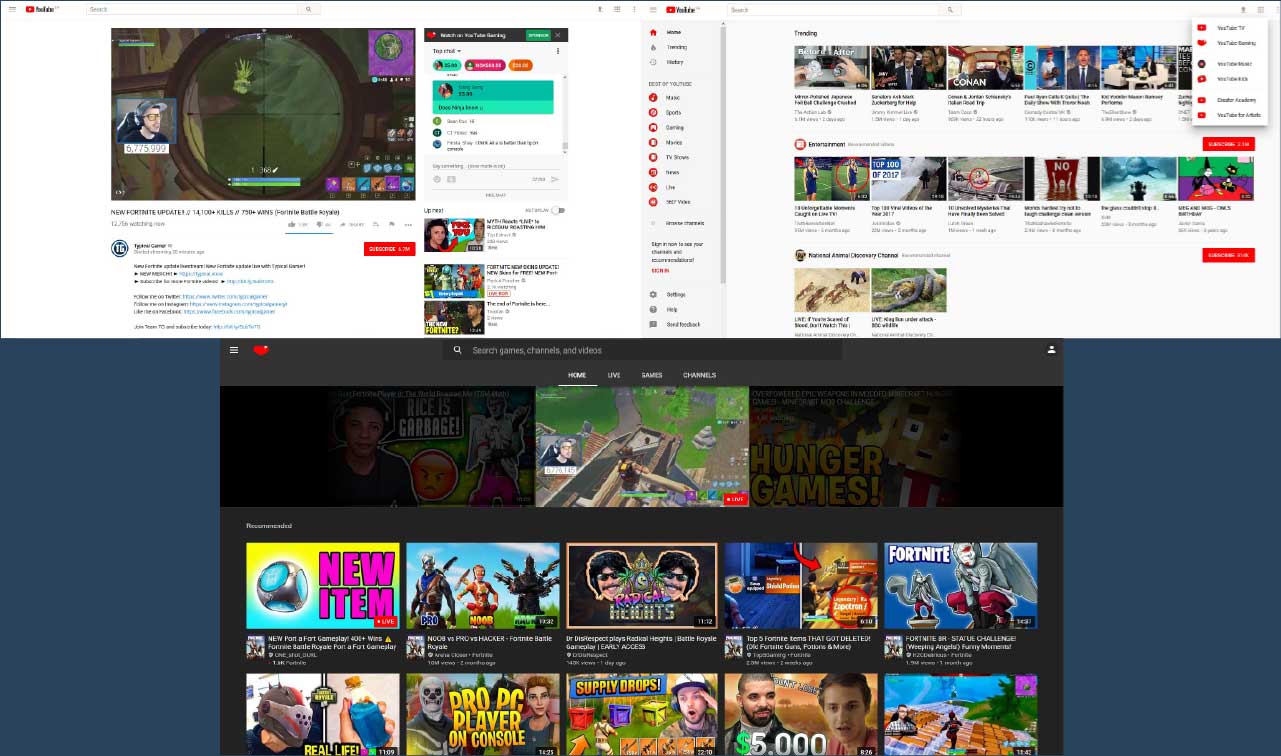Viewport: 1281px width, 756px height.
Task: Click send arrow in live chat box
Action: (x=555, y=179)
